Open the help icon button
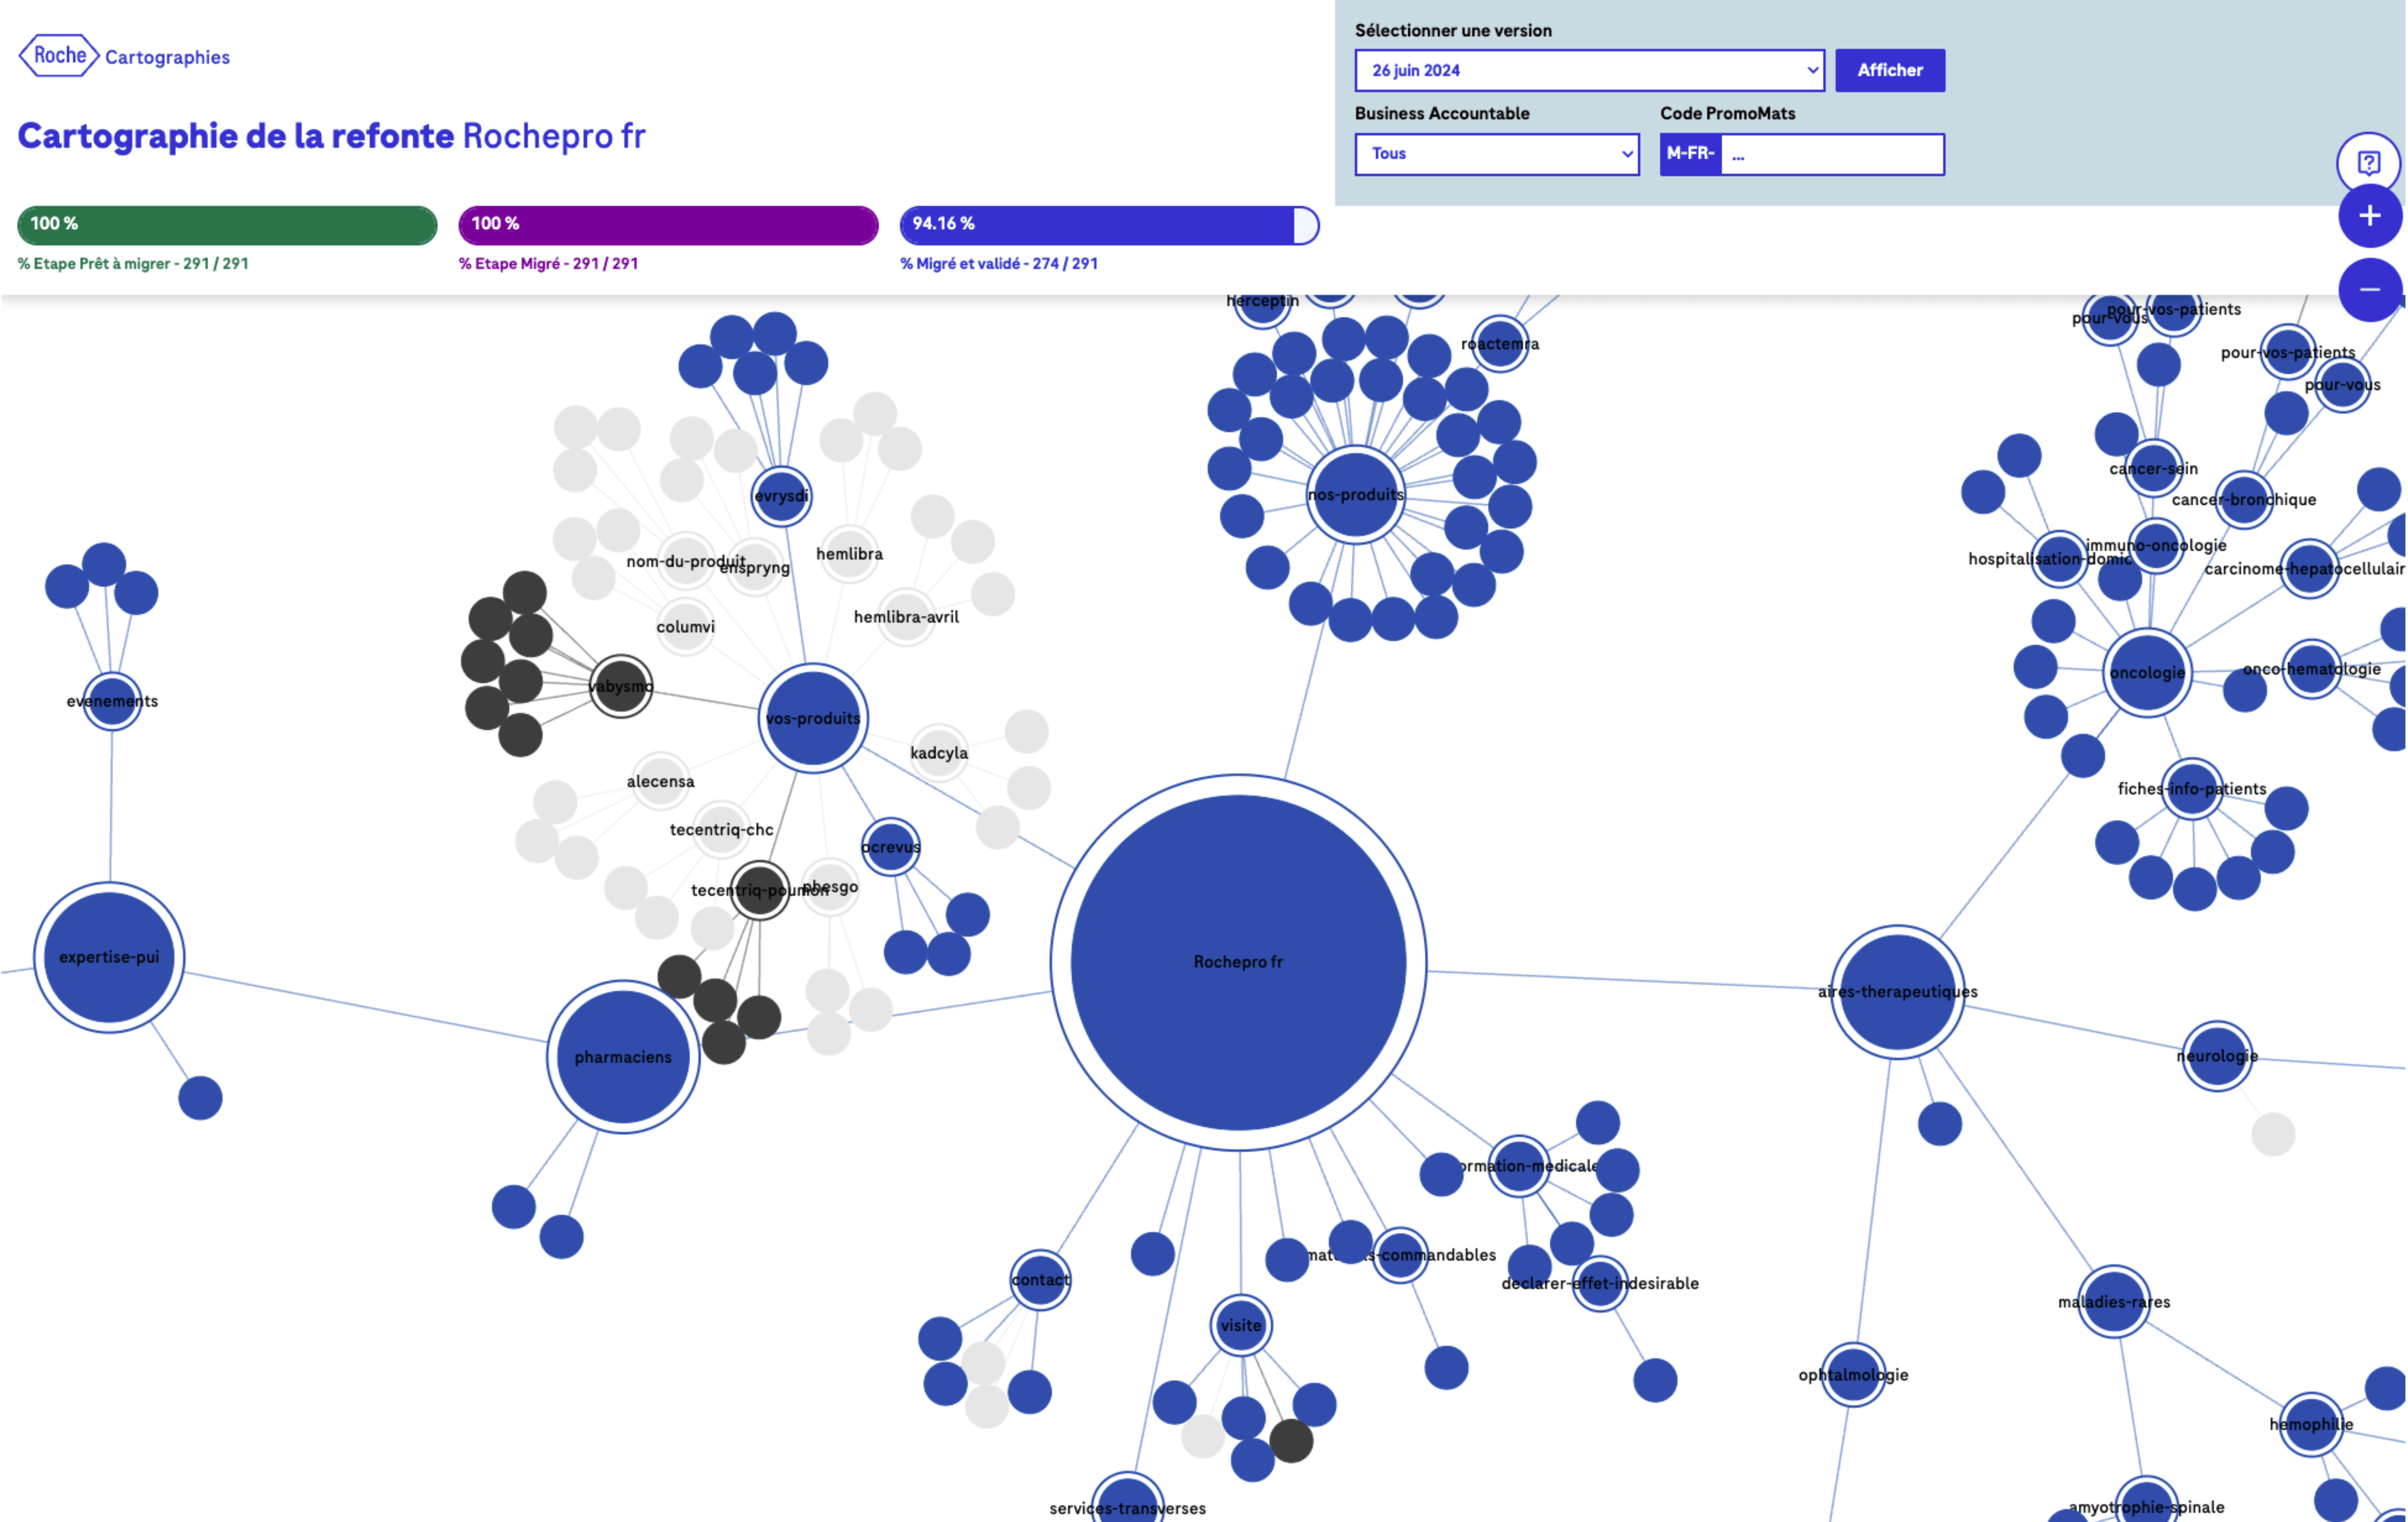Viewport: 2408px width, 1522px height. [2368, 162]
